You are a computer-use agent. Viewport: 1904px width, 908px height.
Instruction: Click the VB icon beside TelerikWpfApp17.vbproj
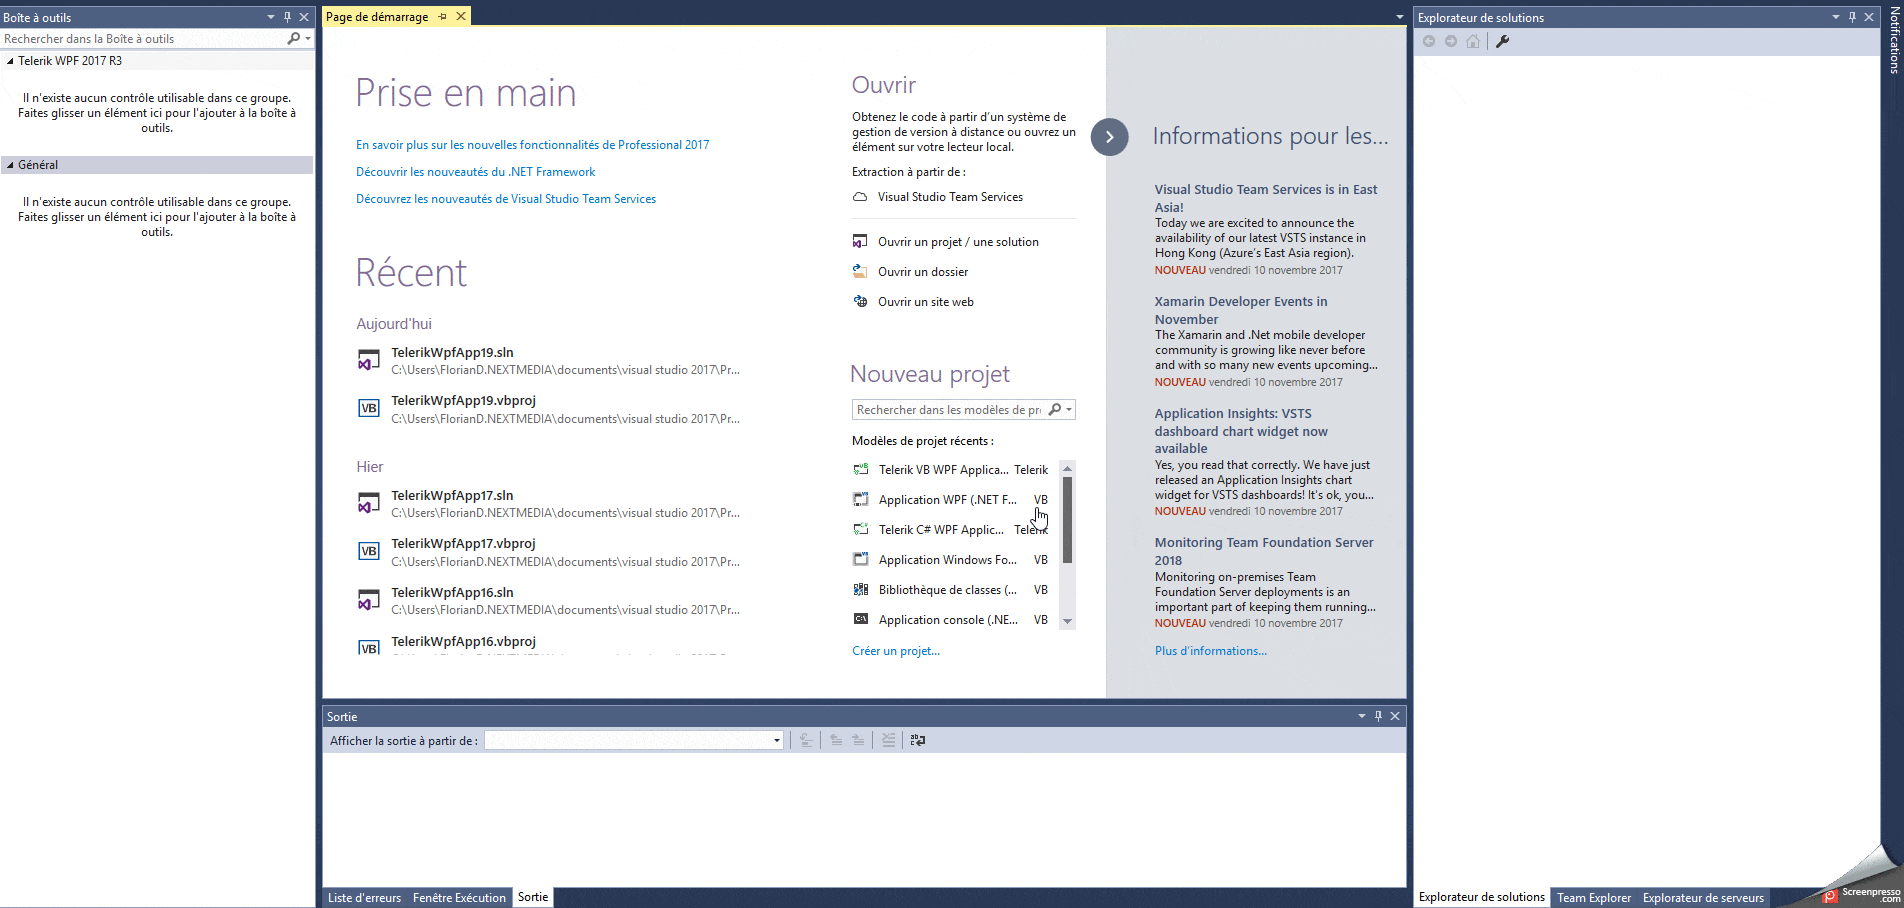[369, 551]
